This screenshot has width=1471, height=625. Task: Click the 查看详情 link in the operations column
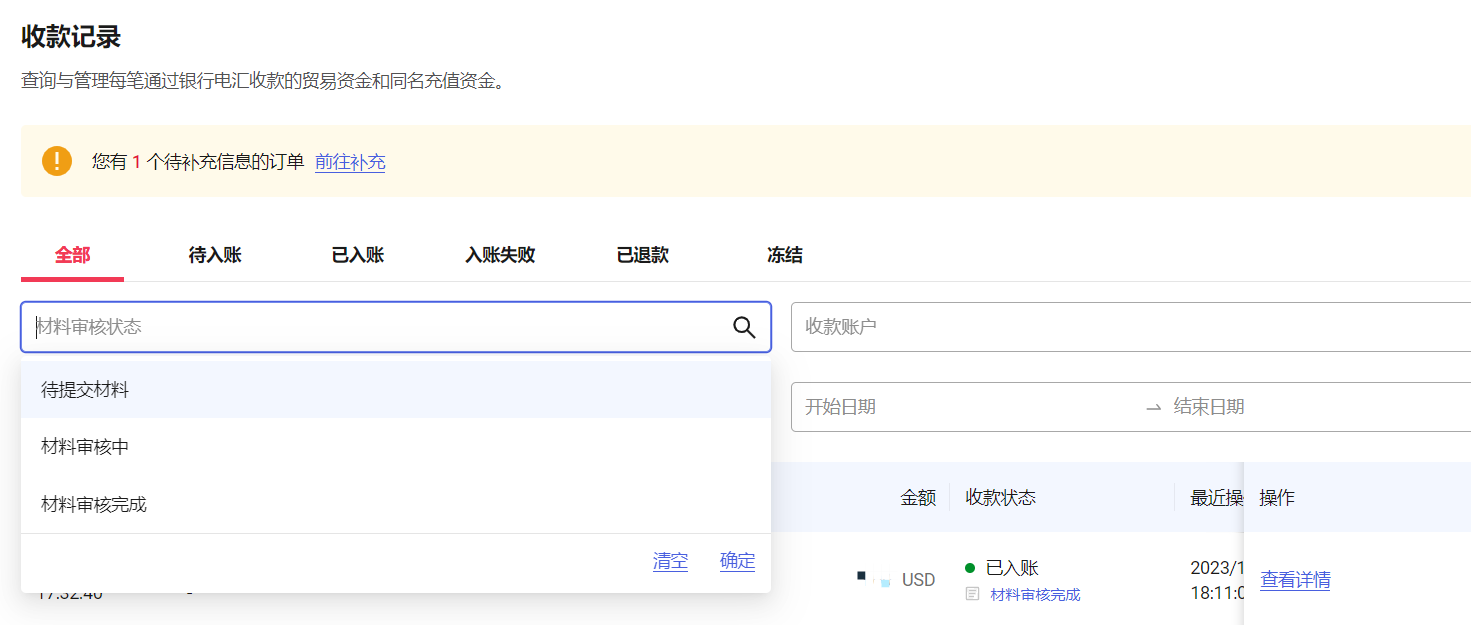click(1295, 580)
